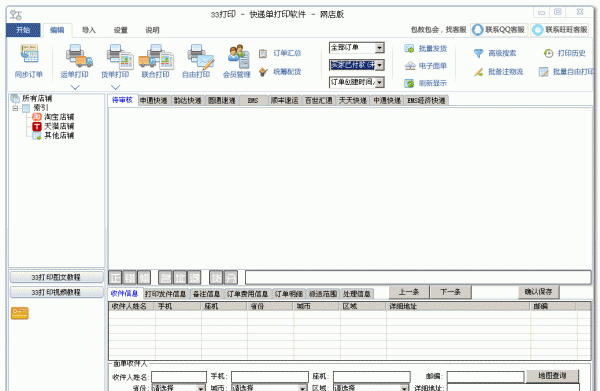600x391 pixels.
Task: Collapse the 索引 tree node
Action: pos(15,108)
